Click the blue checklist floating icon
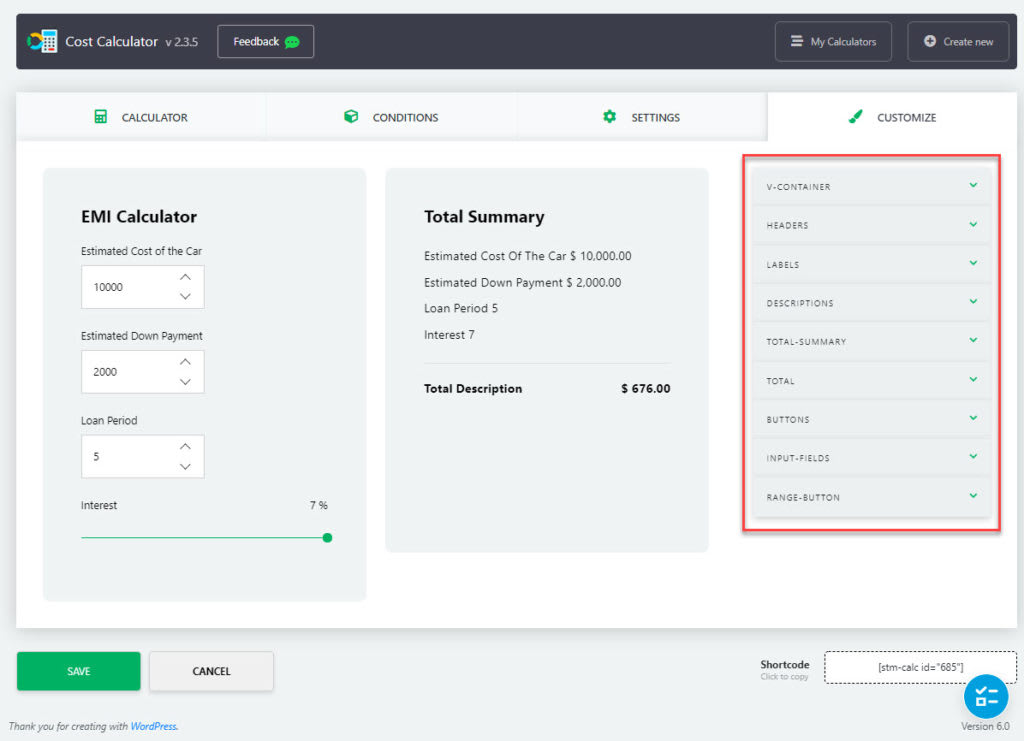This screenshot has width=1024, height=741. (986, 697)
